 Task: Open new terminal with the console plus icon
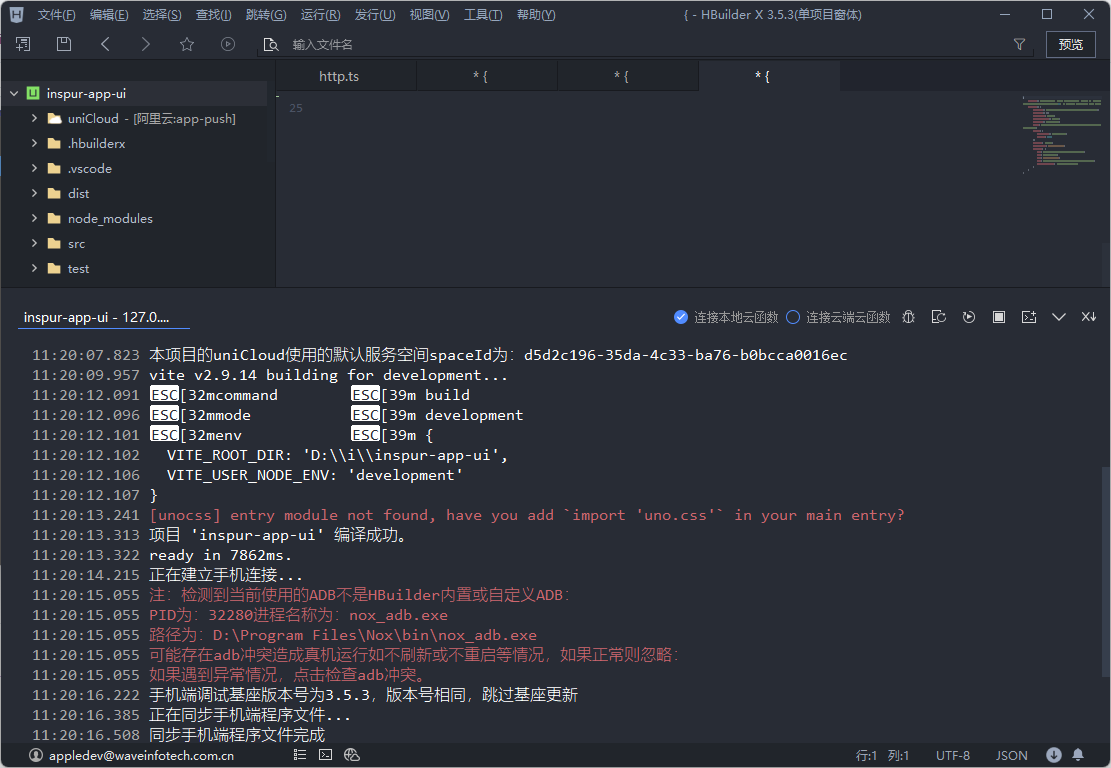click(x=1029, y=317)
